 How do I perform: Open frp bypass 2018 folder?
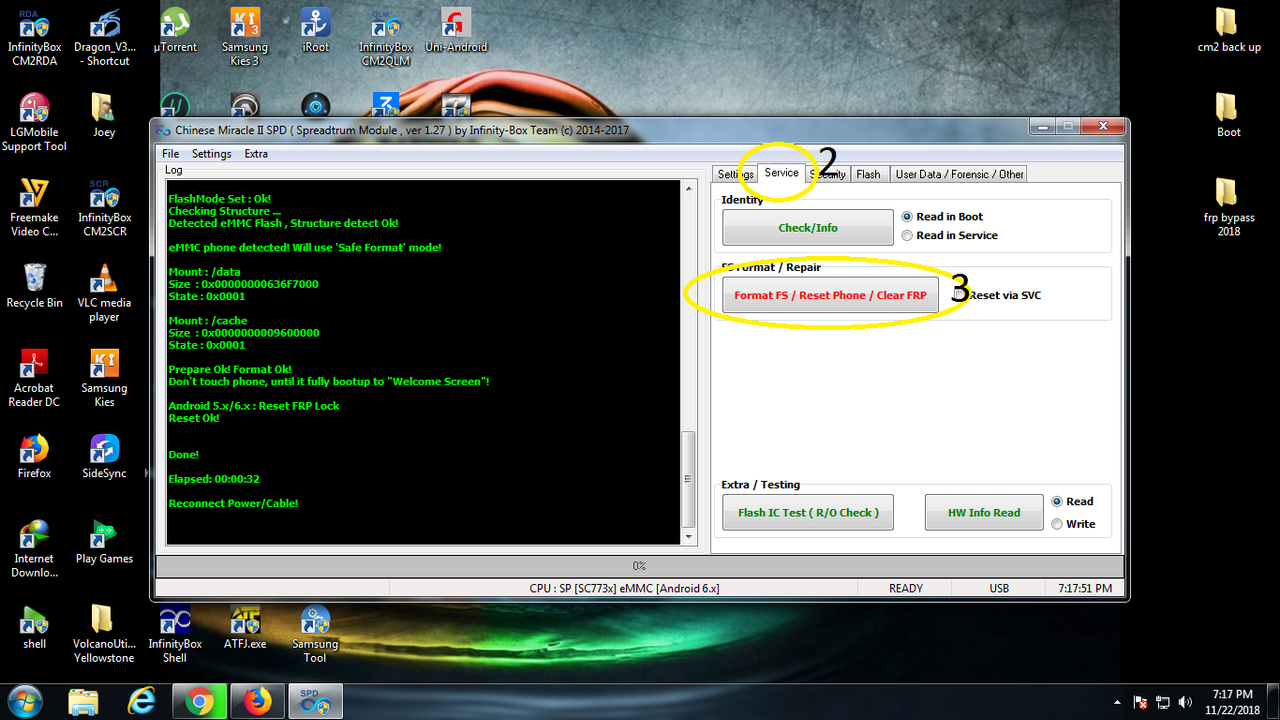tap(1229, 208)
